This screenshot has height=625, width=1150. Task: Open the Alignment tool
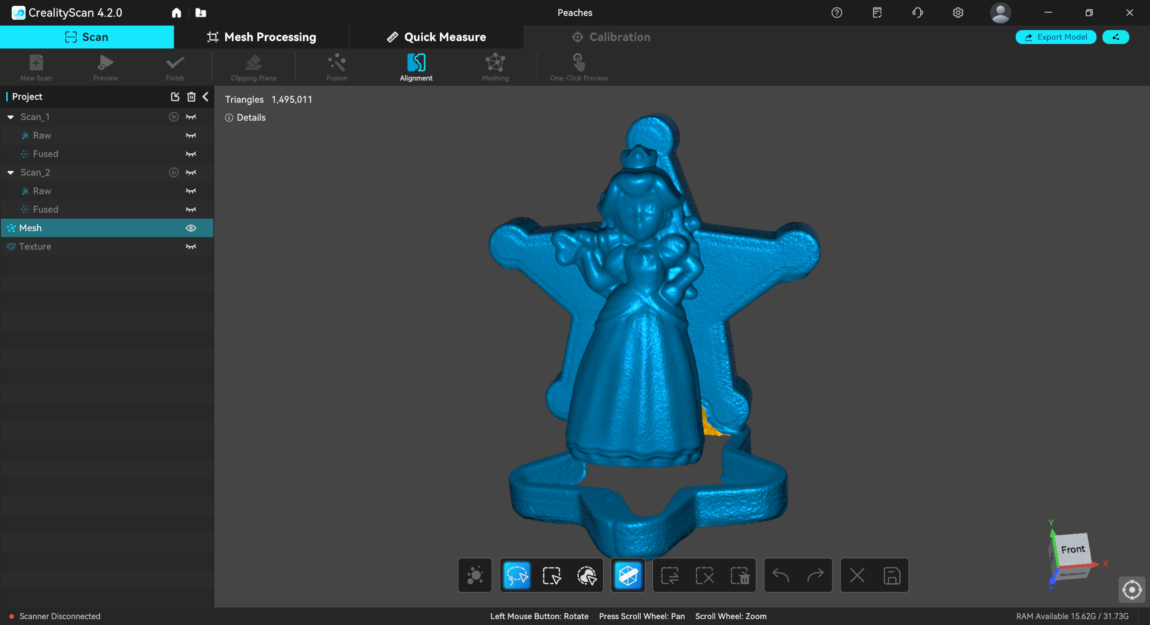point(416,67)
